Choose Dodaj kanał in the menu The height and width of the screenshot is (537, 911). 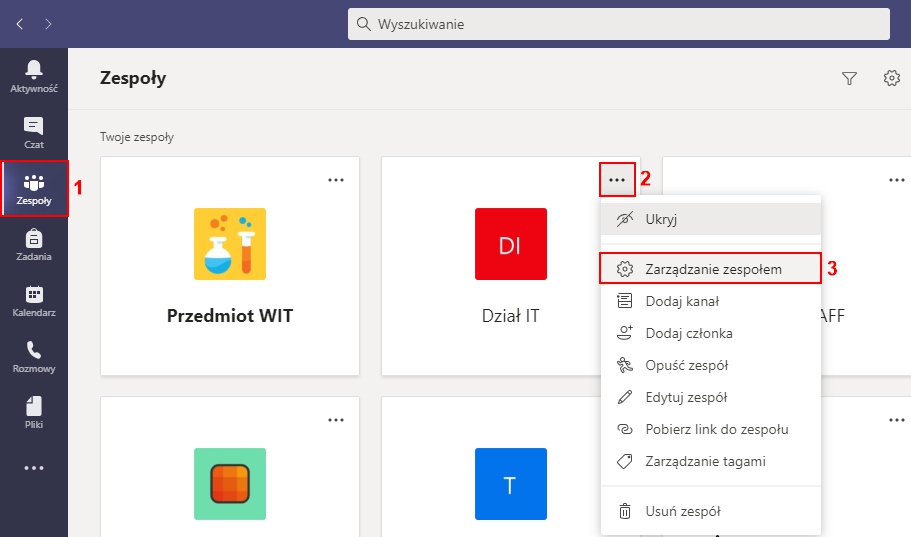(711, 301)
